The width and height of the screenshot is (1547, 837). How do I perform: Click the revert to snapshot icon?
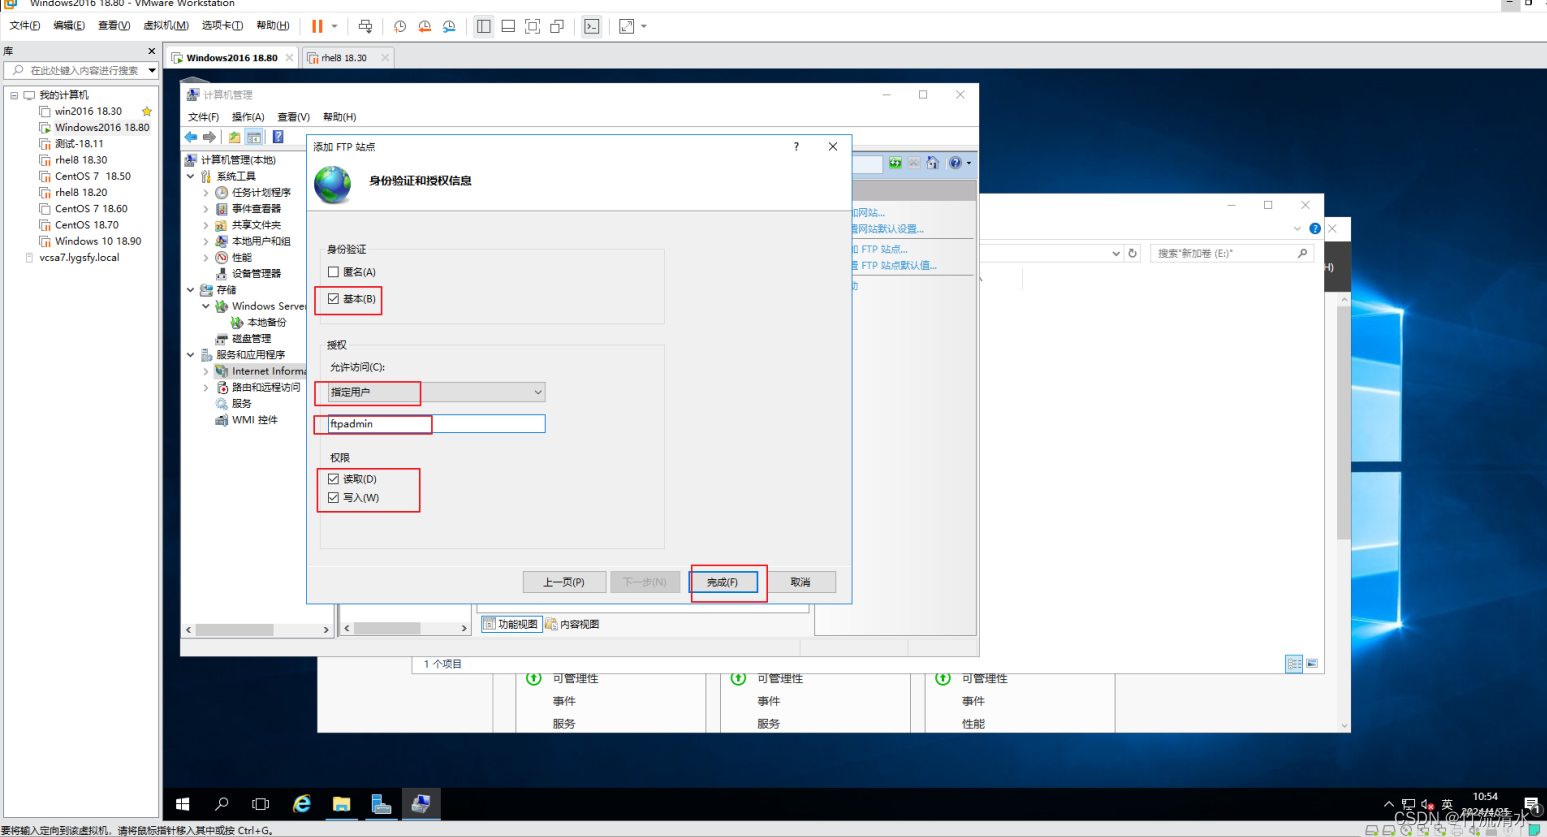point(425,26)
